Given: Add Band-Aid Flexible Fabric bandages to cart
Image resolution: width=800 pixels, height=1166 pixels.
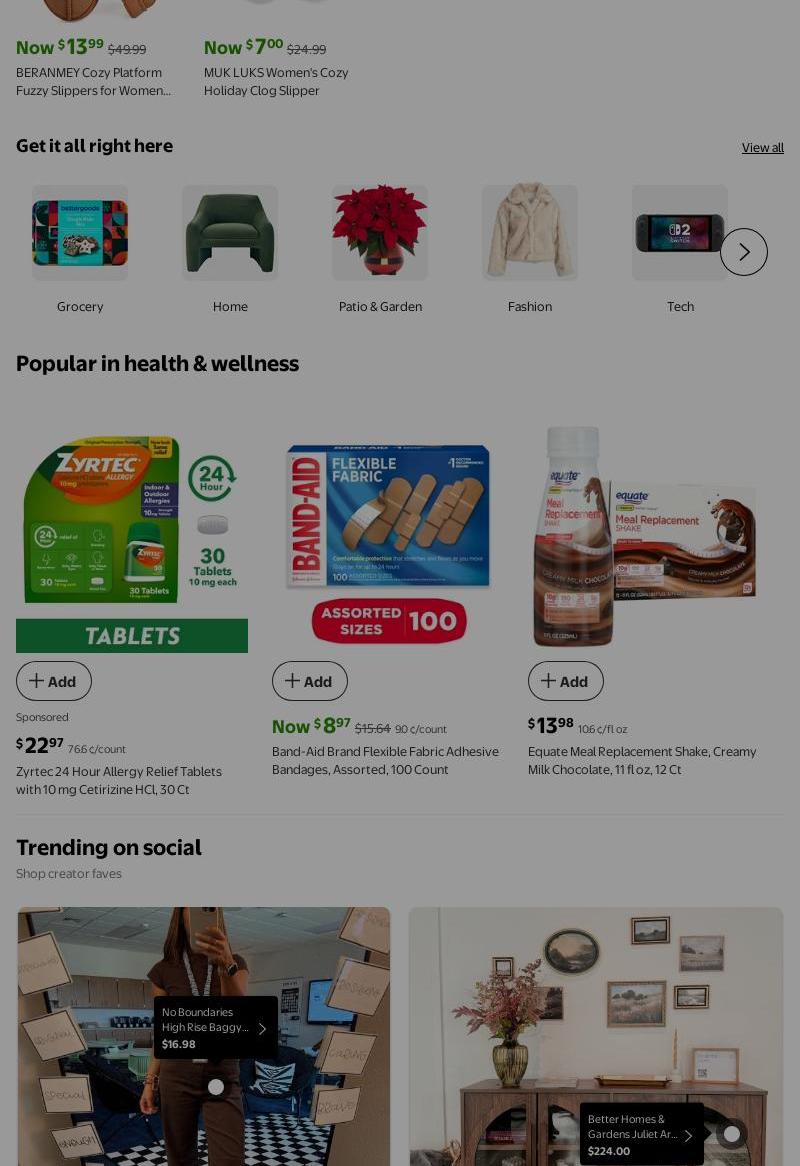Looking at the screenshot, I should pos(309,681).
